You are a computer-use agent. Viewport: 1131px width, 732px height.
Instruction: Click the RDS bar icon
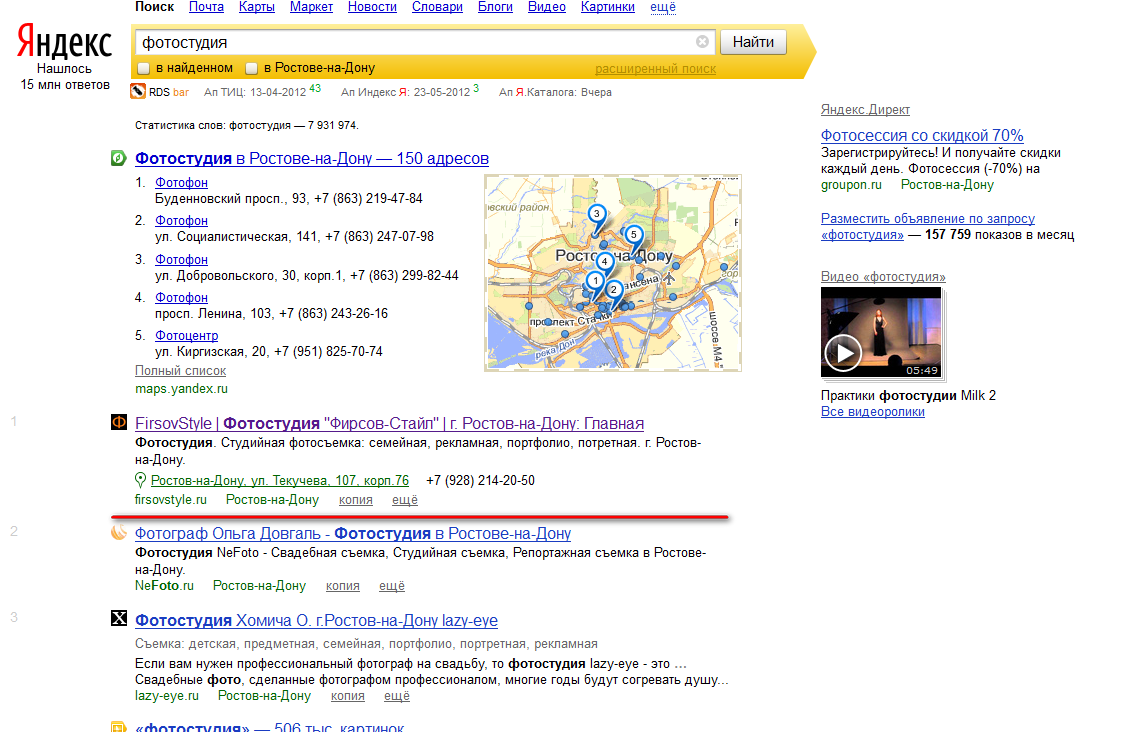(x=138, y=92)
